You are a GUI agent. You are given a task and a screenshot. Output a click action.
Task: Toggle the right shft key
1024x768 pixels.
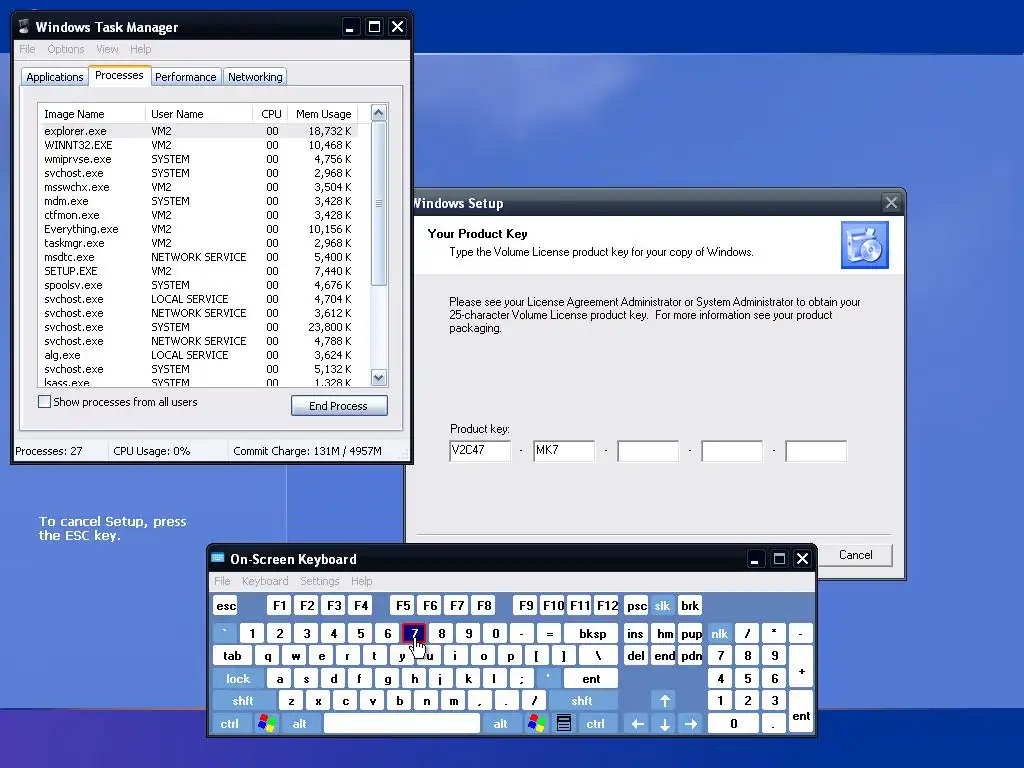581,701
